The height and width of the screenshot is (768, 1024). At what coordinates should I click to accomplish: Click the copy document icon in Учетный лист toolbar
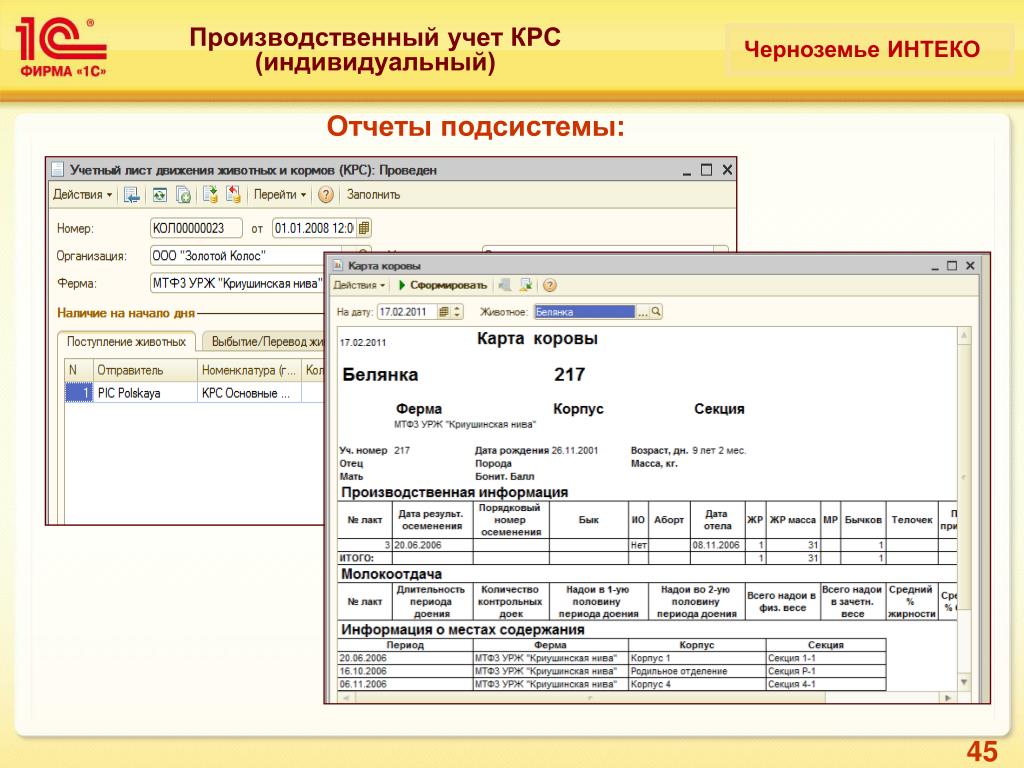pyautogui.click(x=184, y=195)
